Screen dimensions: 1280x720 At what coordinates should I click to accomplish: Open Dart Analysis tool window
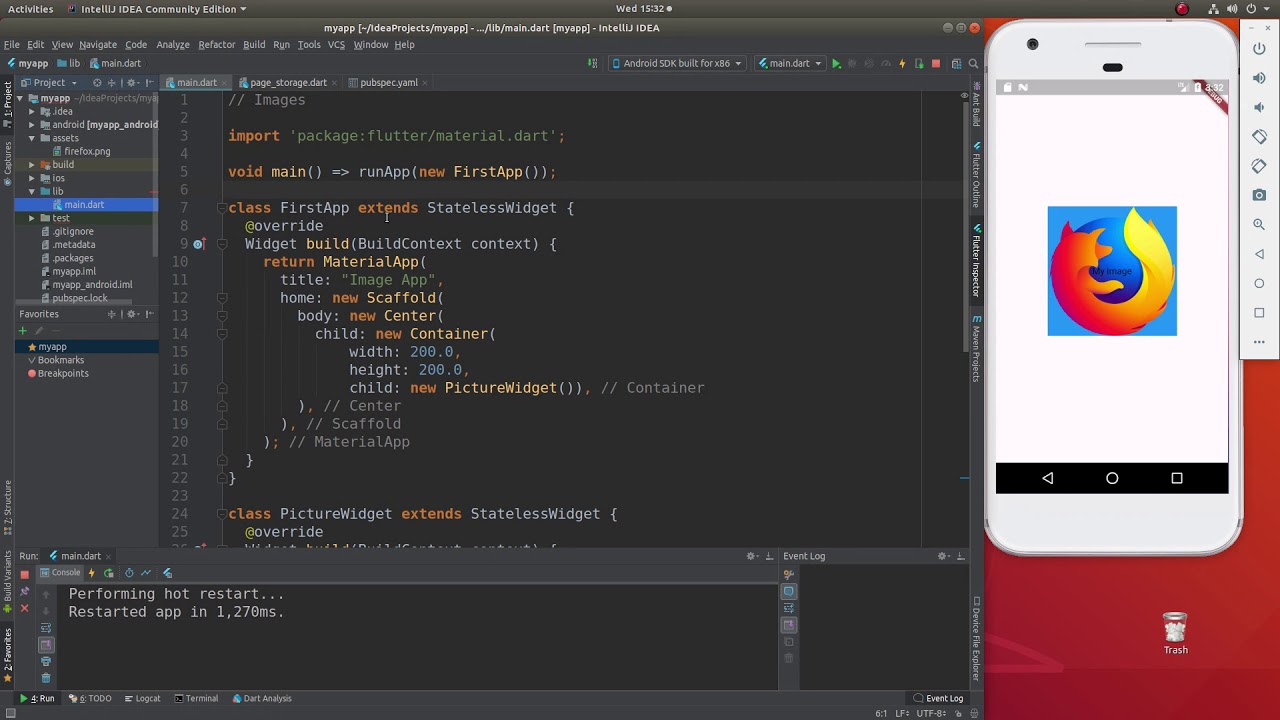click(261, 699)
